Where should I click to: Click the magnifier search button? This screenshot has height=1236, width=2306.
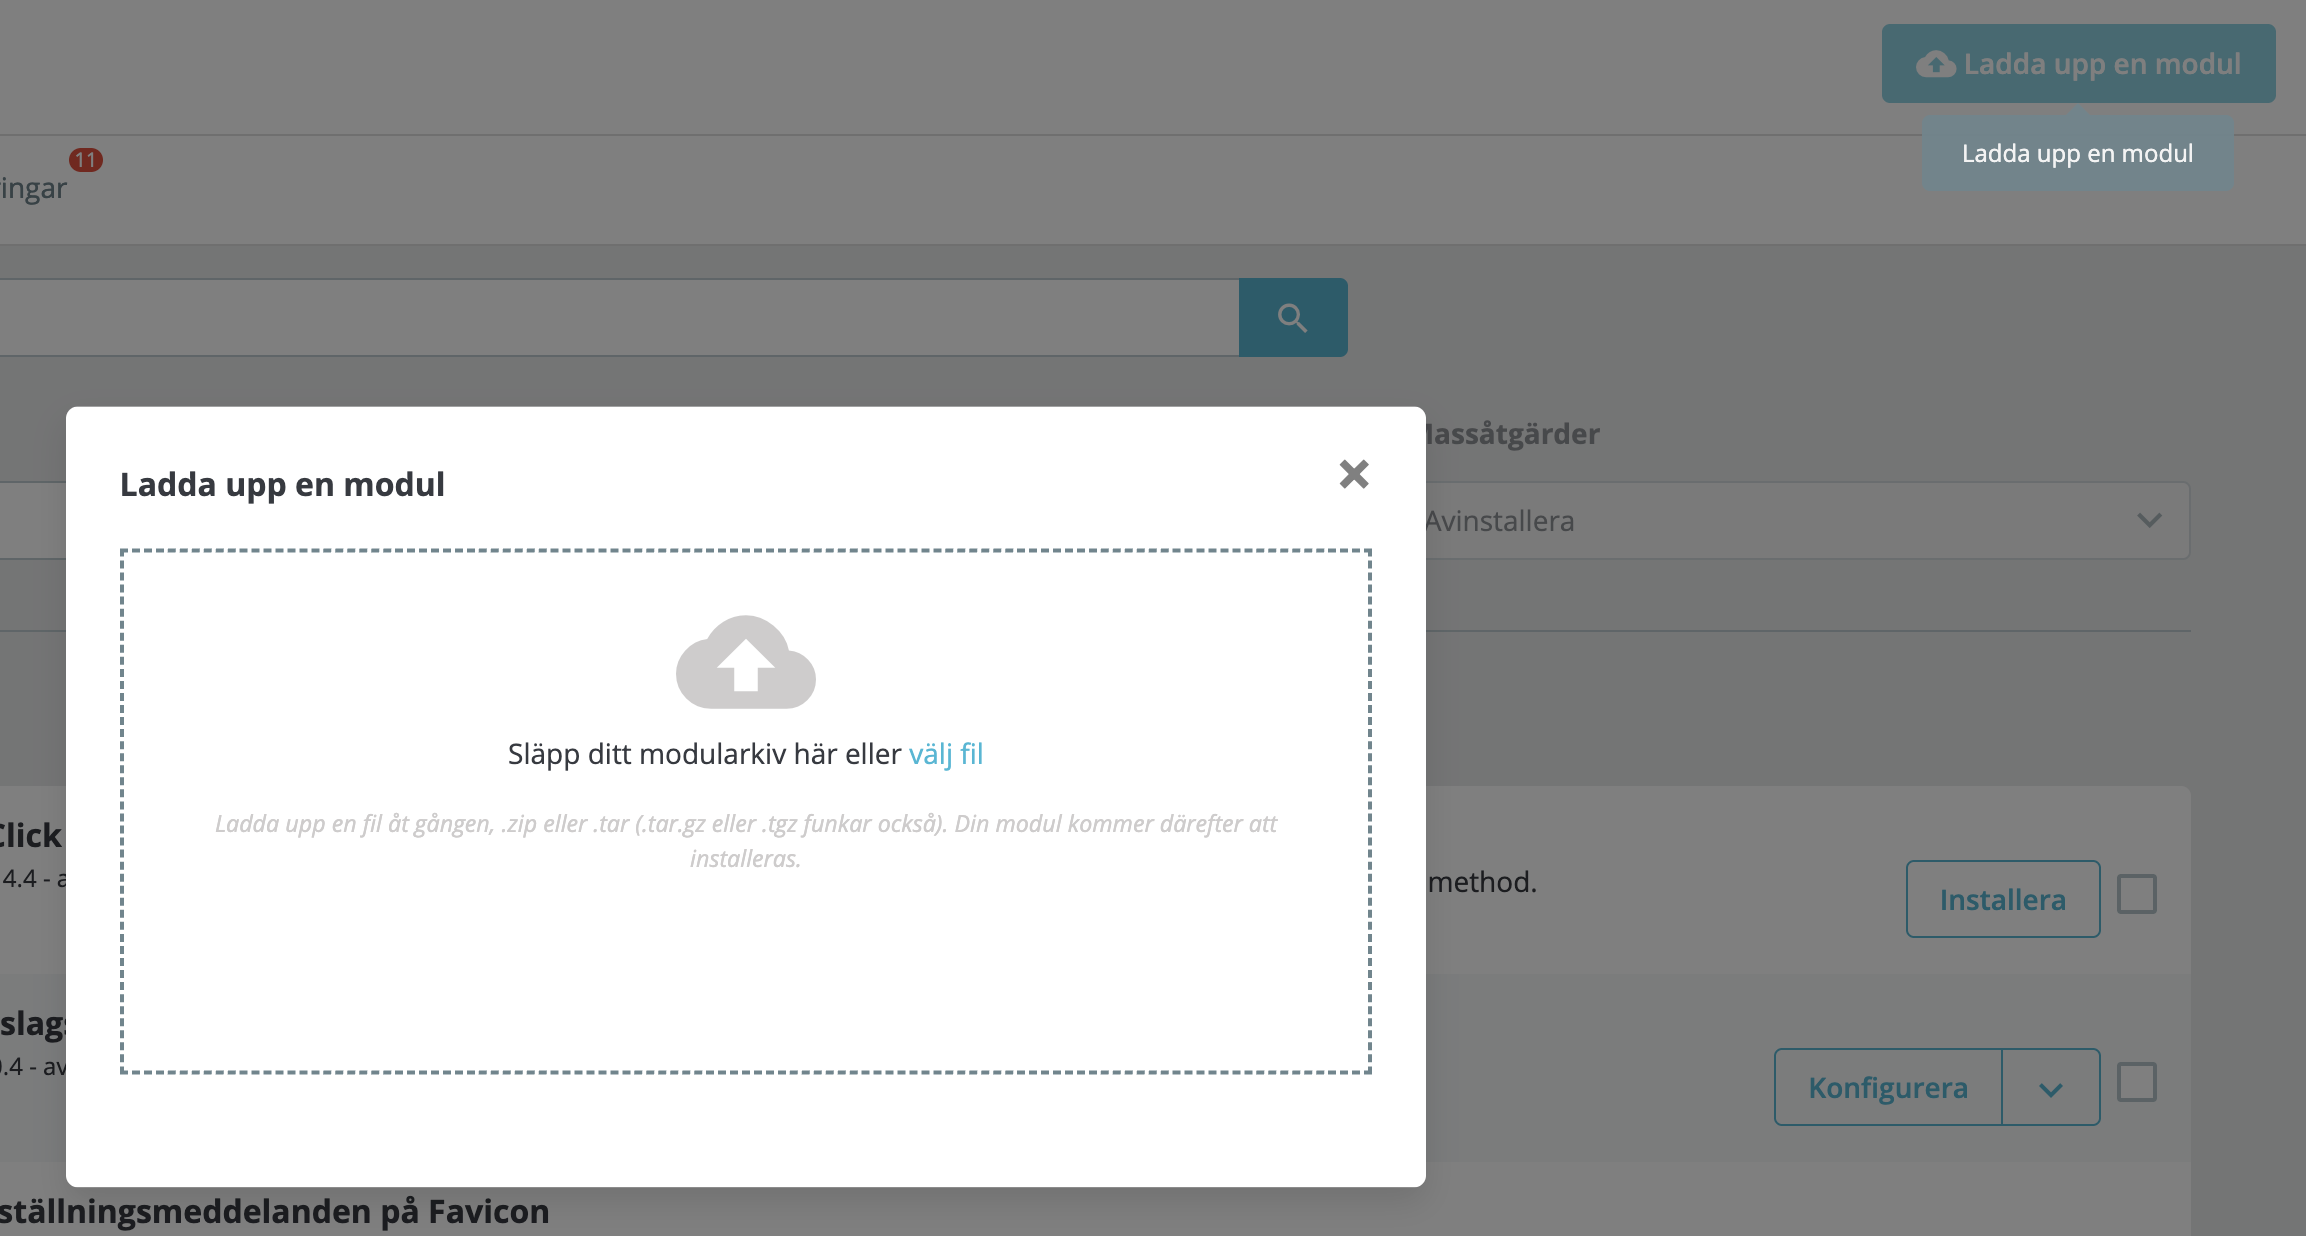[x=1292, y=318]
